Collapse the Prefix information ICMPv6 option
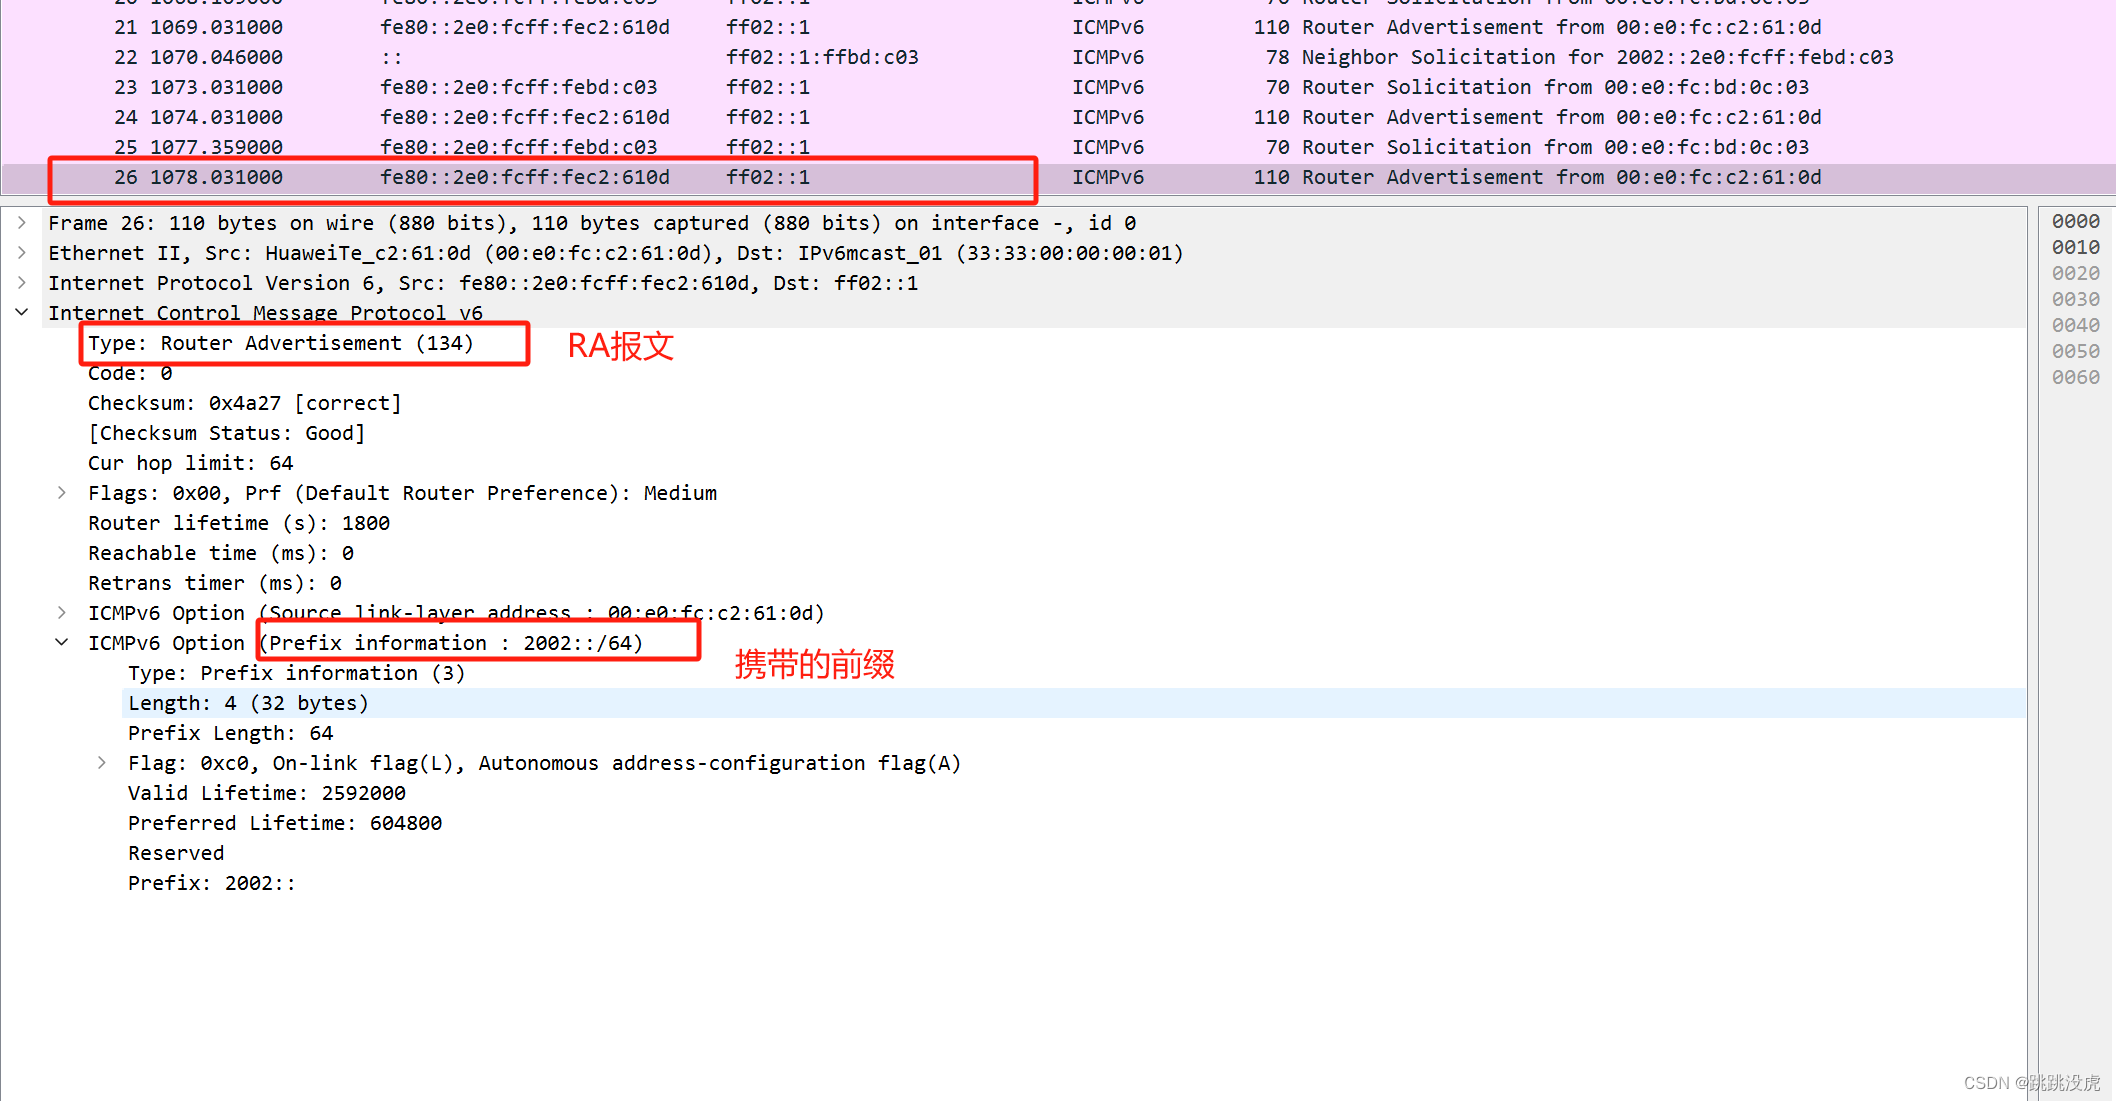Viewport: 2116px width, 1101px height. click(x=62, y=643)
